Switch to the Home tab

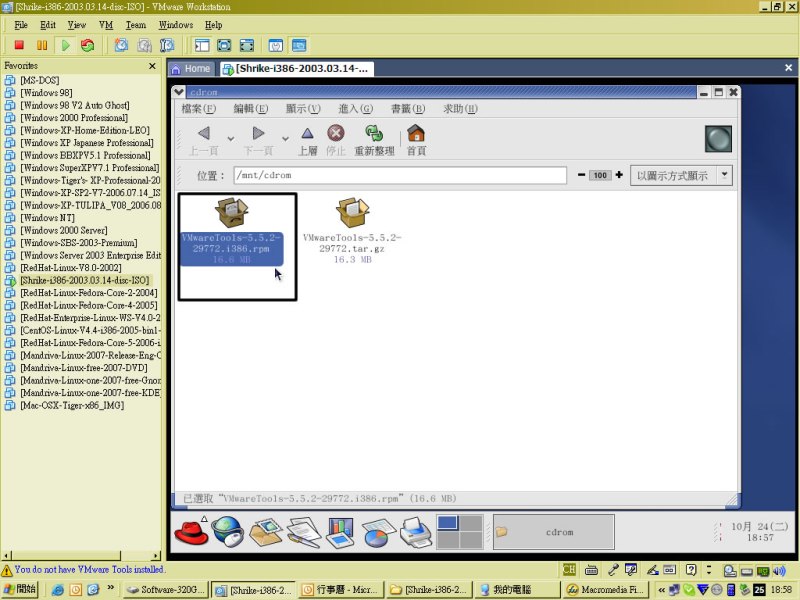pyautogui.click(x=191, y=68)
